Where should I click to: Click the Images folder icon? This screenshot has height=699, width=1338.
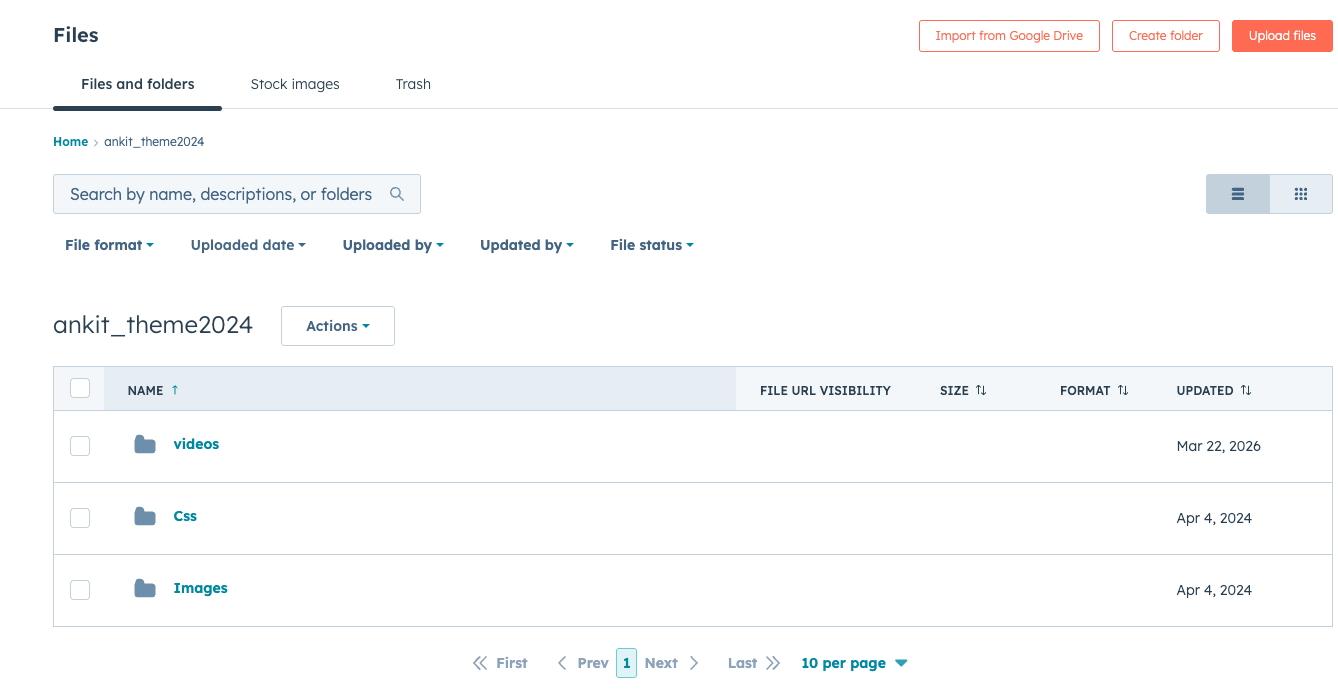point(145,589)
